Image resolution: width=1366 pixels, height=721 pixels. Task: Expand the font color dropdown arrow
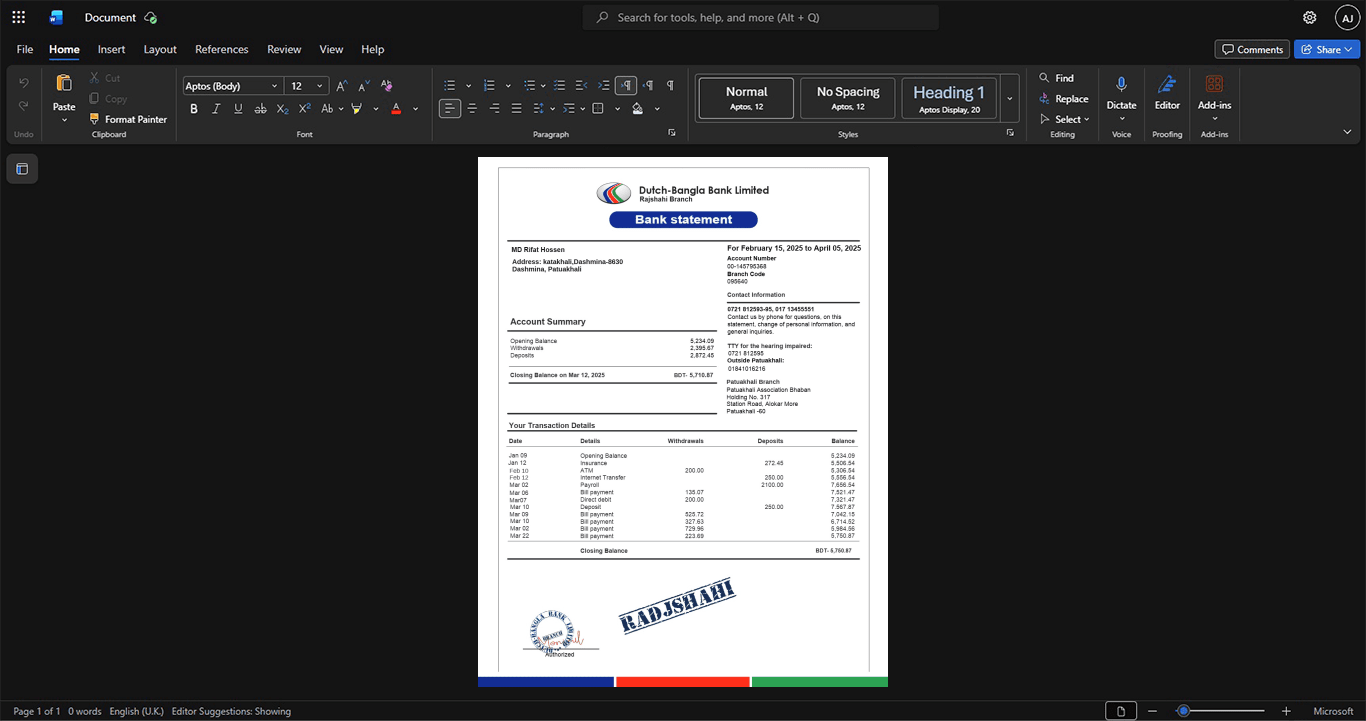(416, 108)
